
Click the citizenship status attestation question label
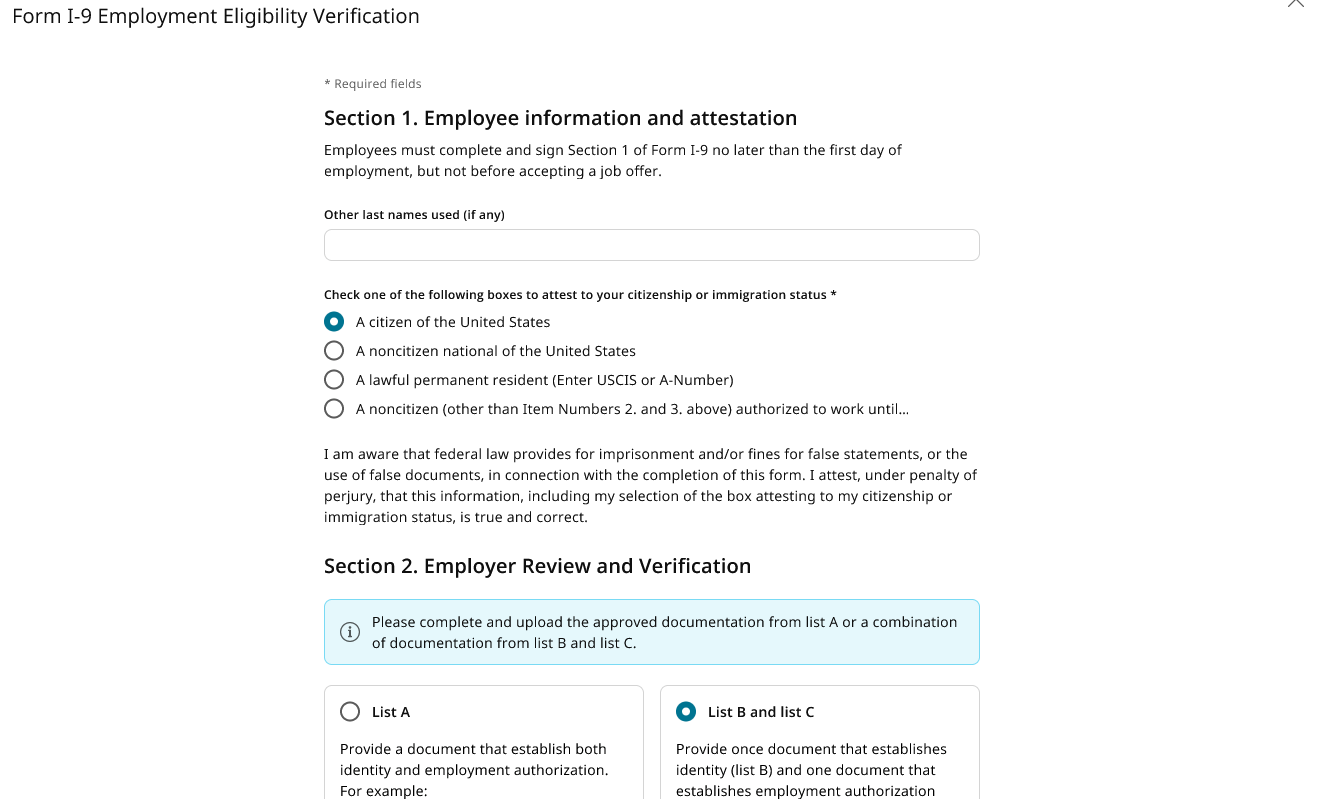click(x=580, y=295)
